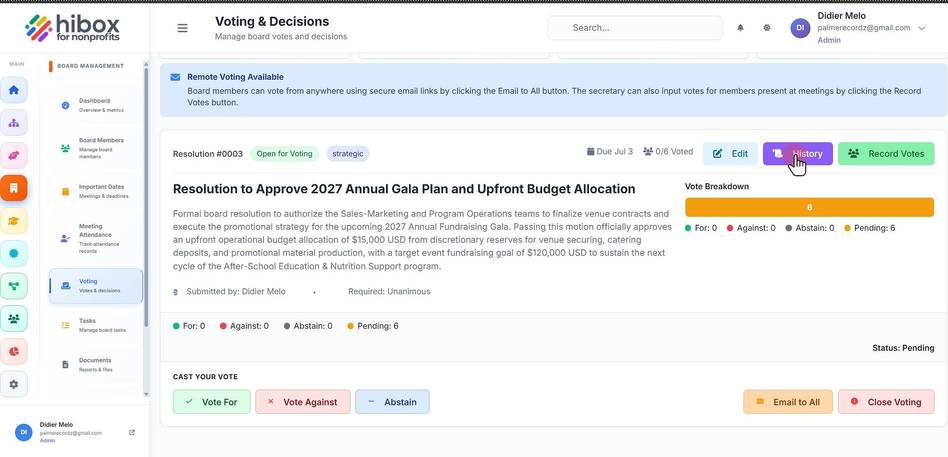Open the pie chart reports icon
This screenshot has height=457, width=948.
click(14, 351)
